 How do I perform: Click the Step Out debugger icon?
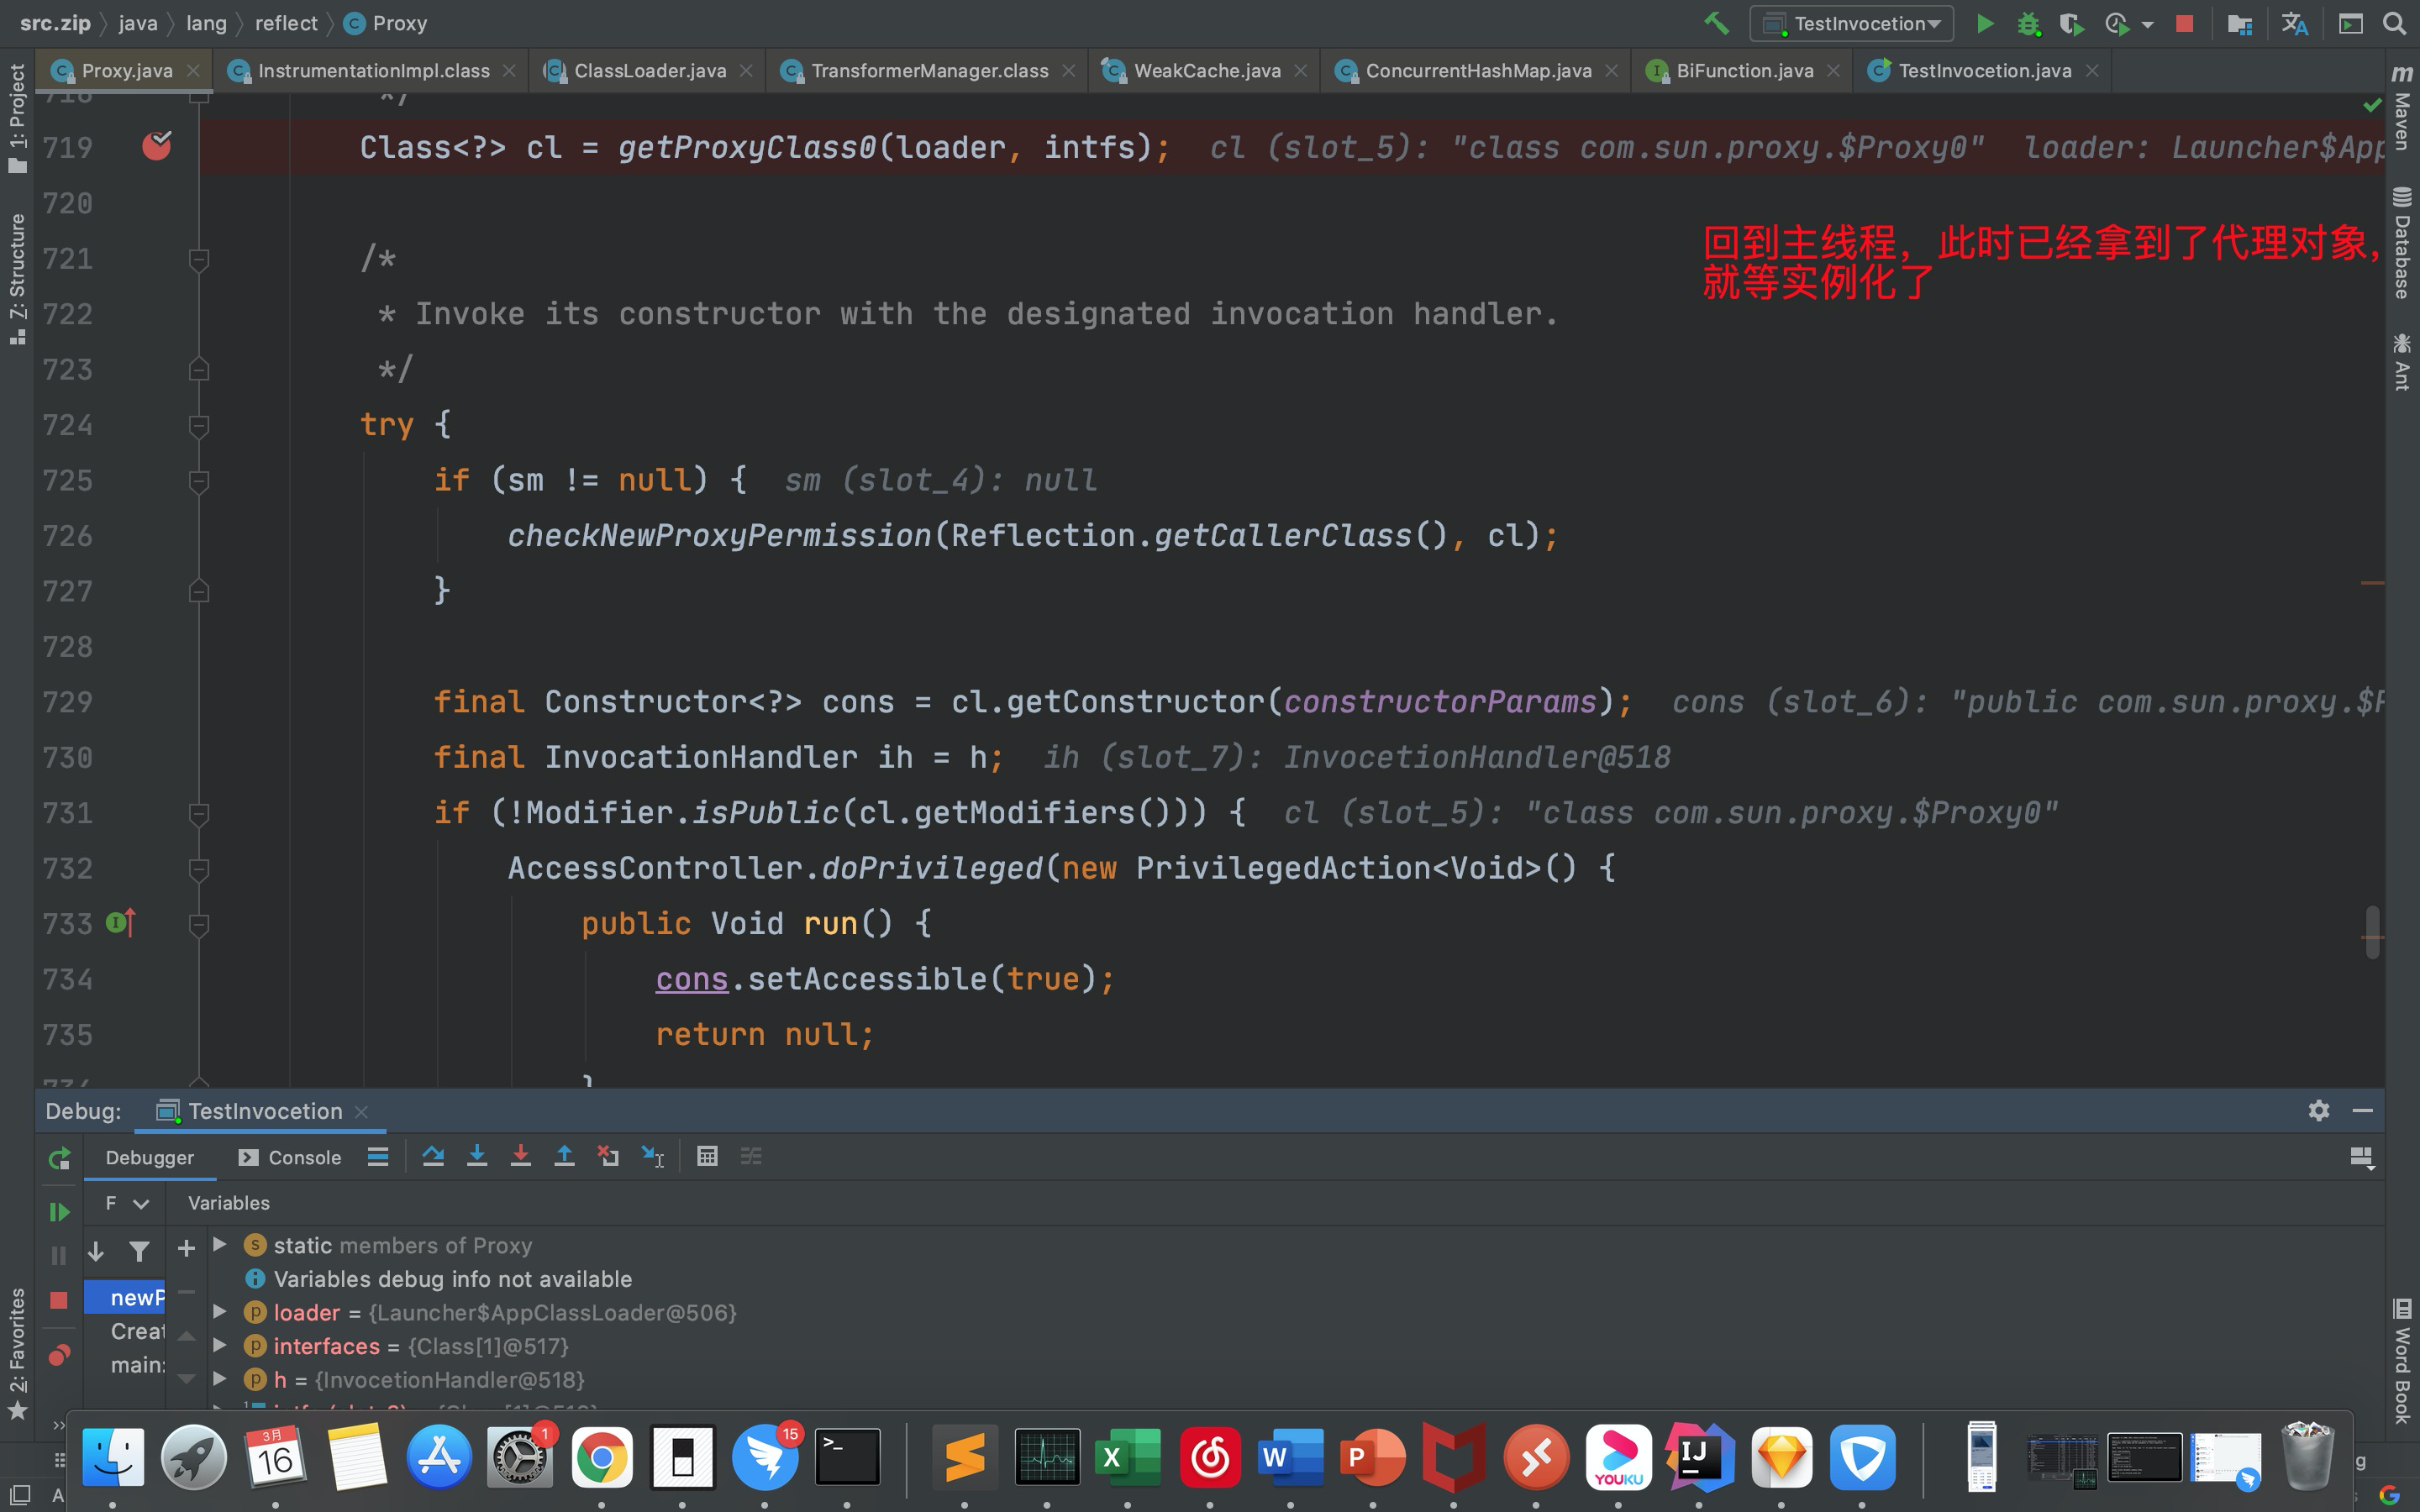coord(564,1156)
